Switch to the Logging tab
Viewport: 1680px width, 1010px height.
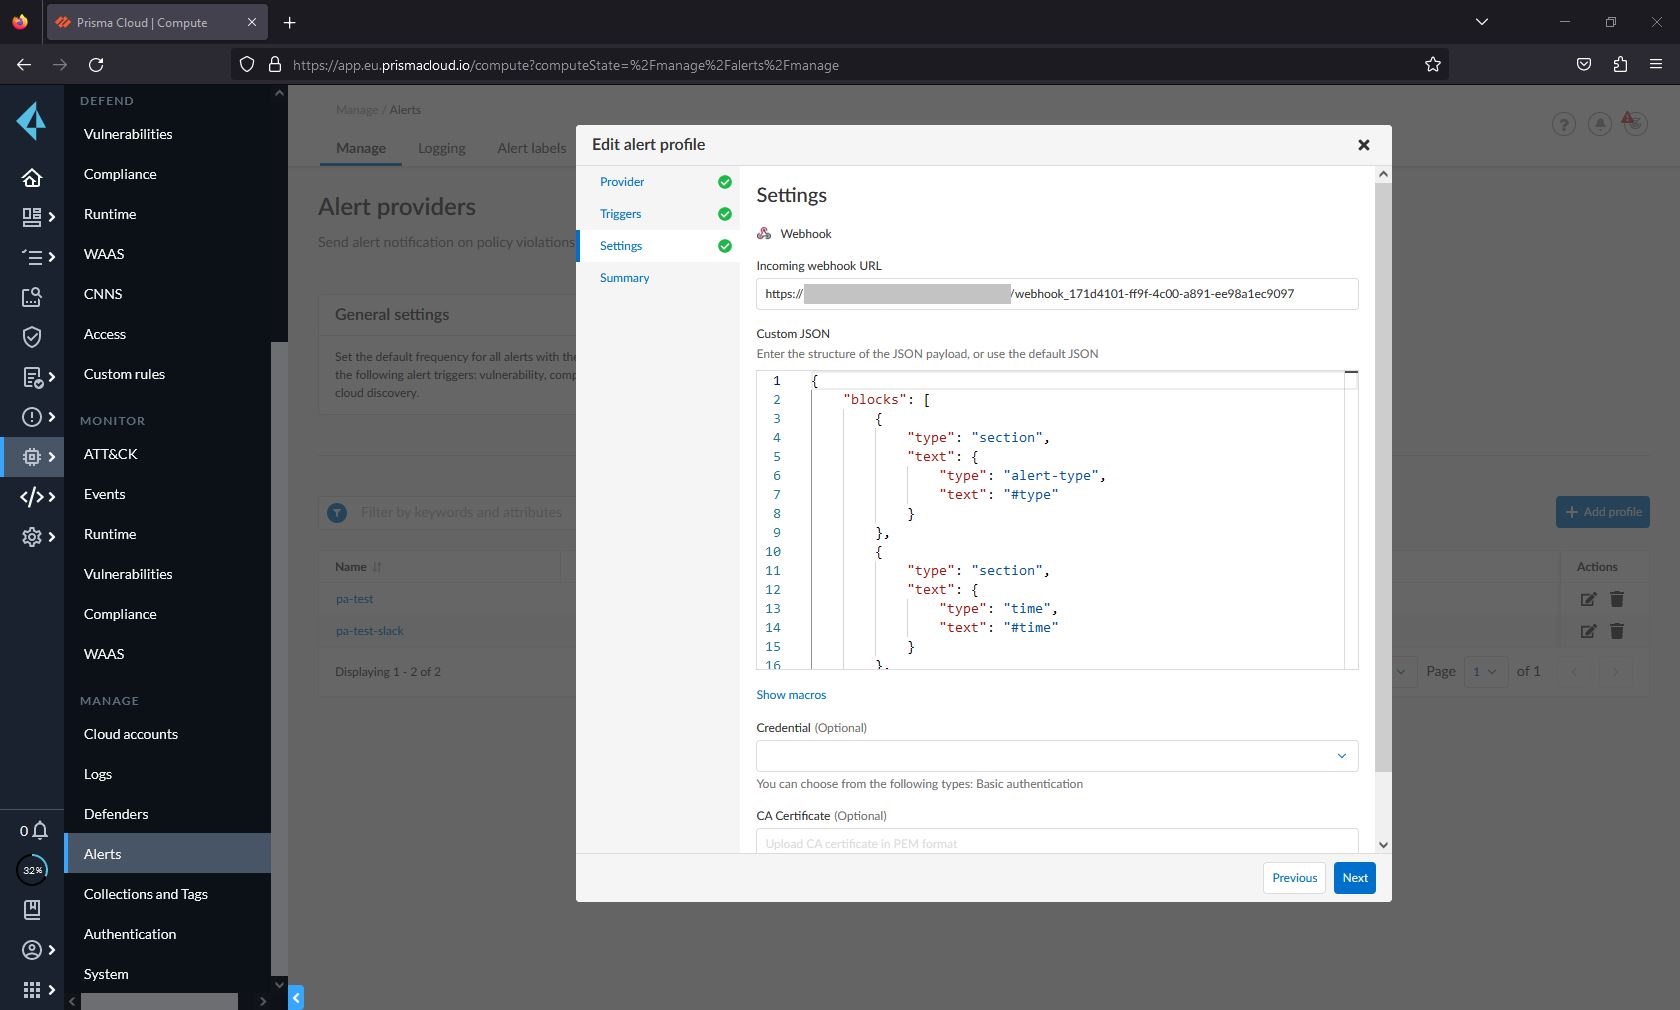click(441, 148)
